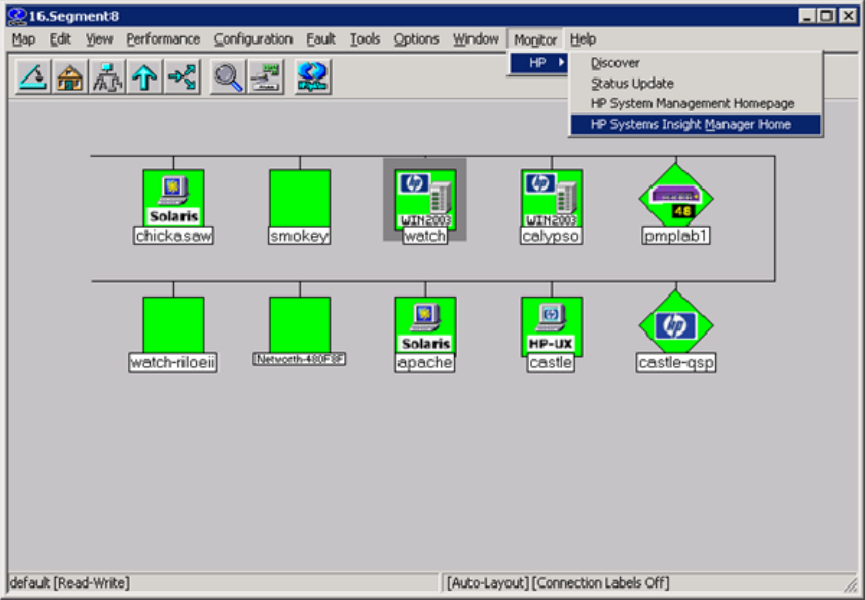Select the castle HP-UX node icon
The height and width of the screenshot is (600, 865).
point(552,326)
